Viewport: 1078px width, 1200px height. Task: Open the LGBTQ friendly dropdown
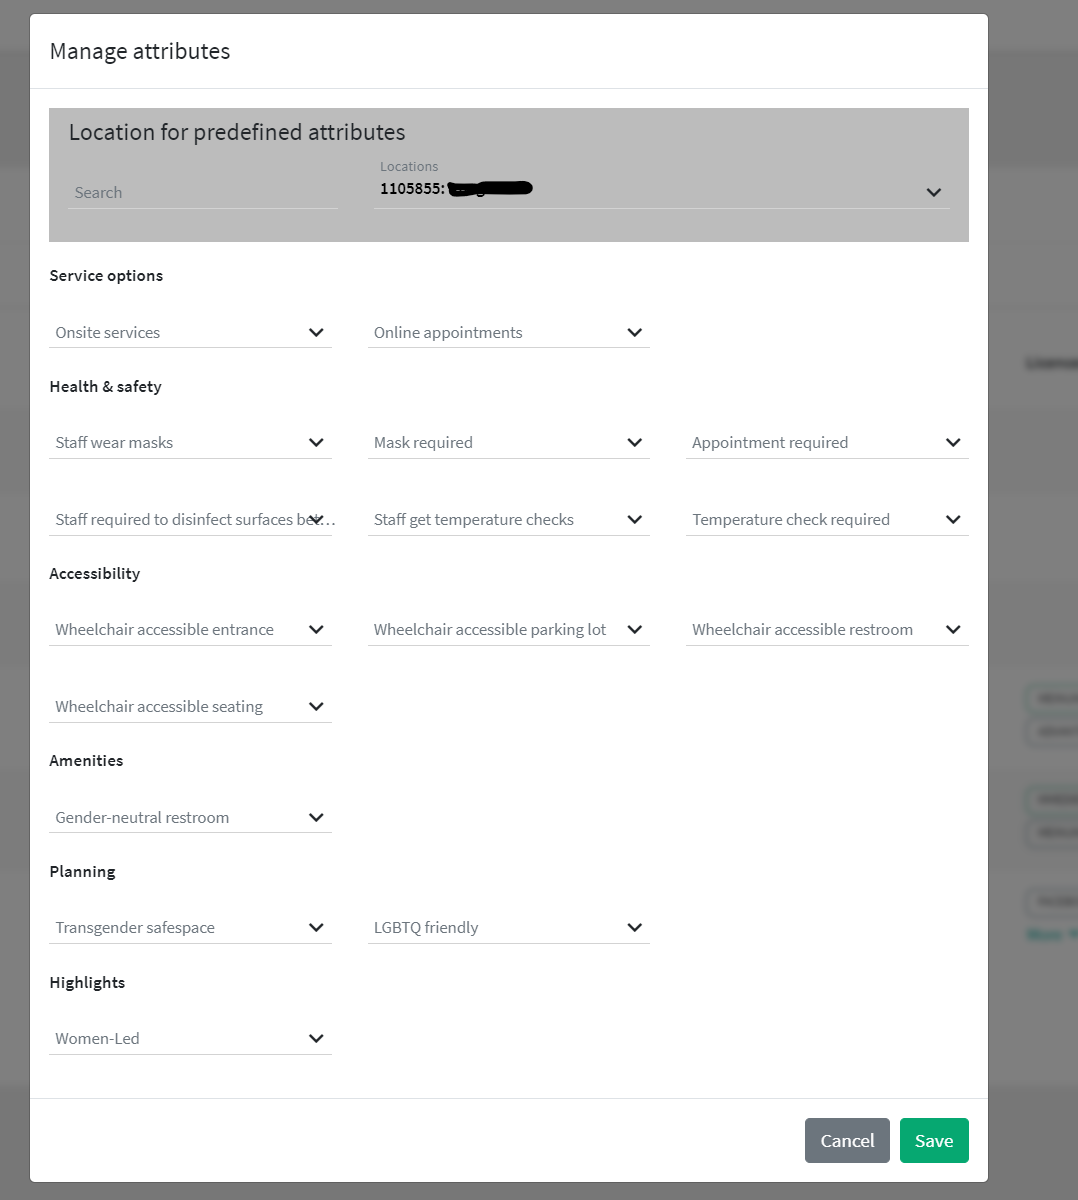508,928
